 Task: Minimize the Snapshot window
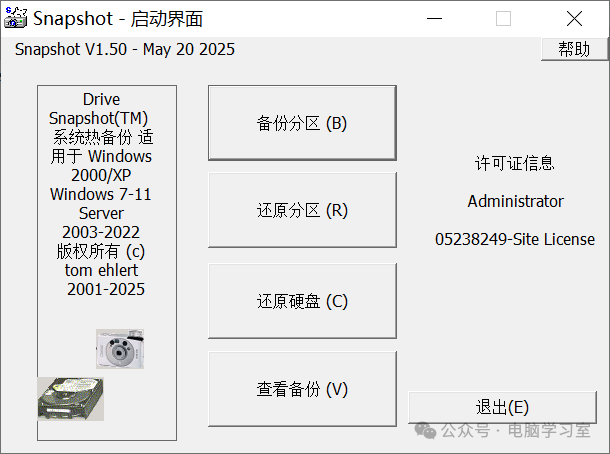[x=434, y=18]
